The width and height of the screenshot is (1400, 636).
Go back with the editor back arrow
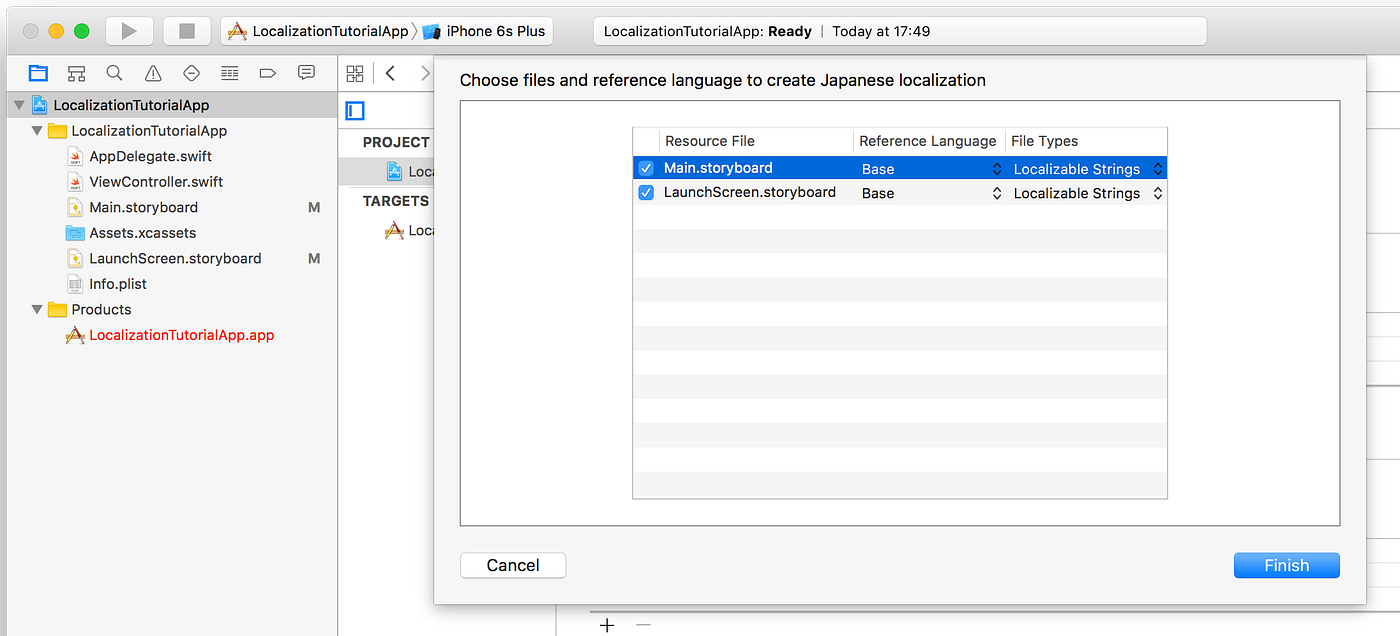pyautogui.click(x=391, y=73)
